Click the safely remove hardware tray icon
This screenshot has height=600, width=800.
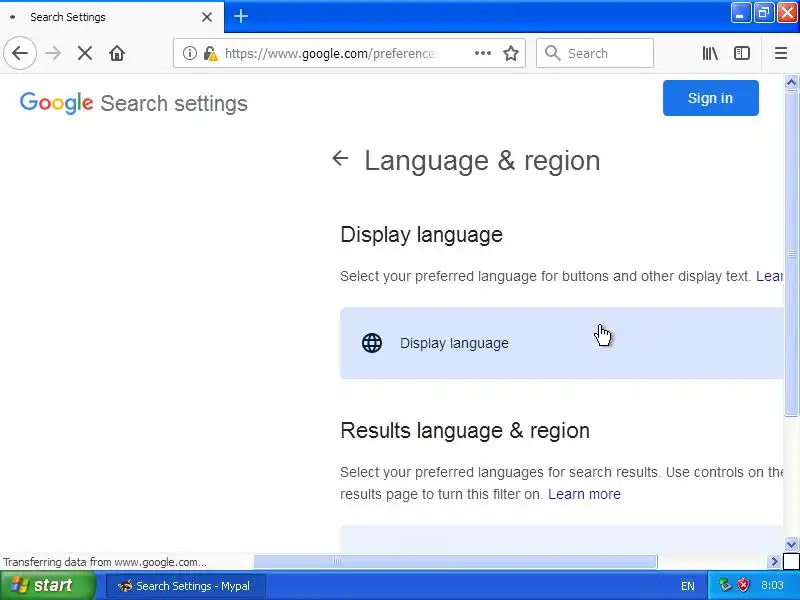coord(724,585)
